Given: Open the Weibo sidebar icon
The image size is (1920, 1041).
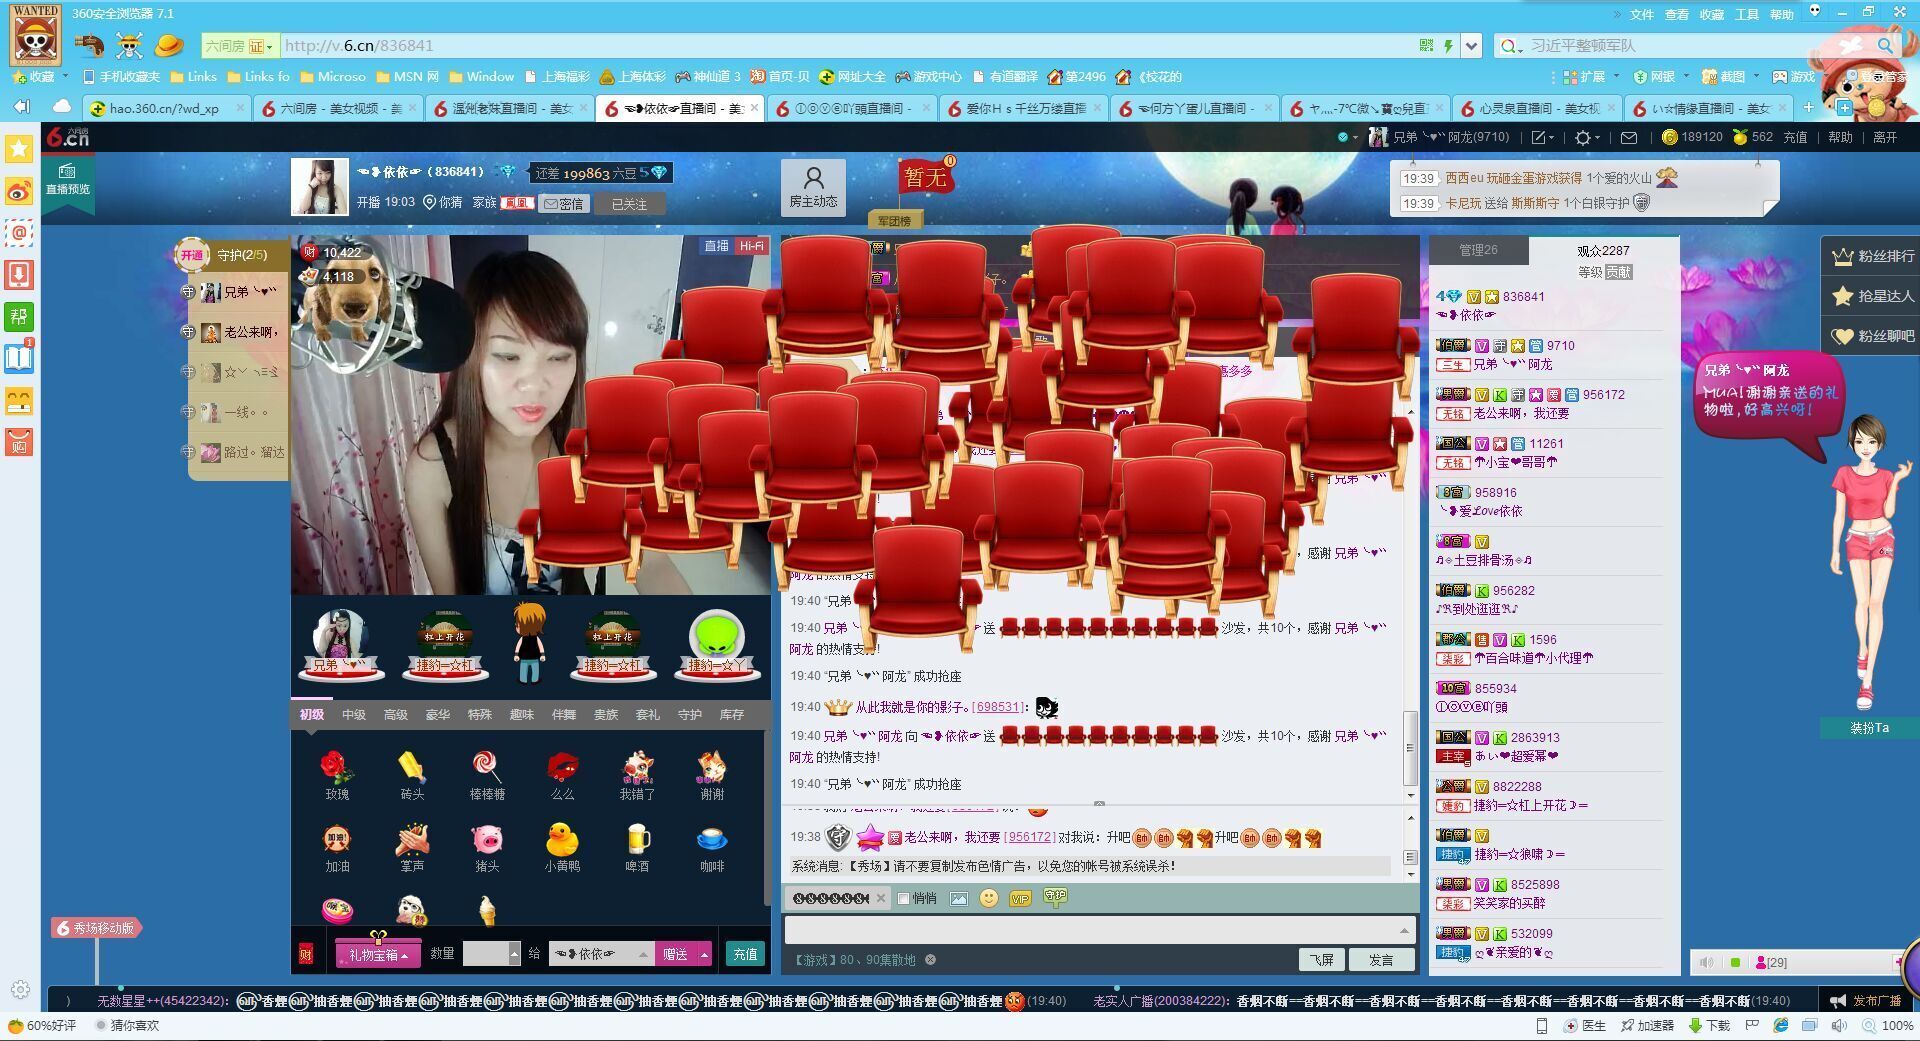Looking at the screenshot, I should click(19, 190).
